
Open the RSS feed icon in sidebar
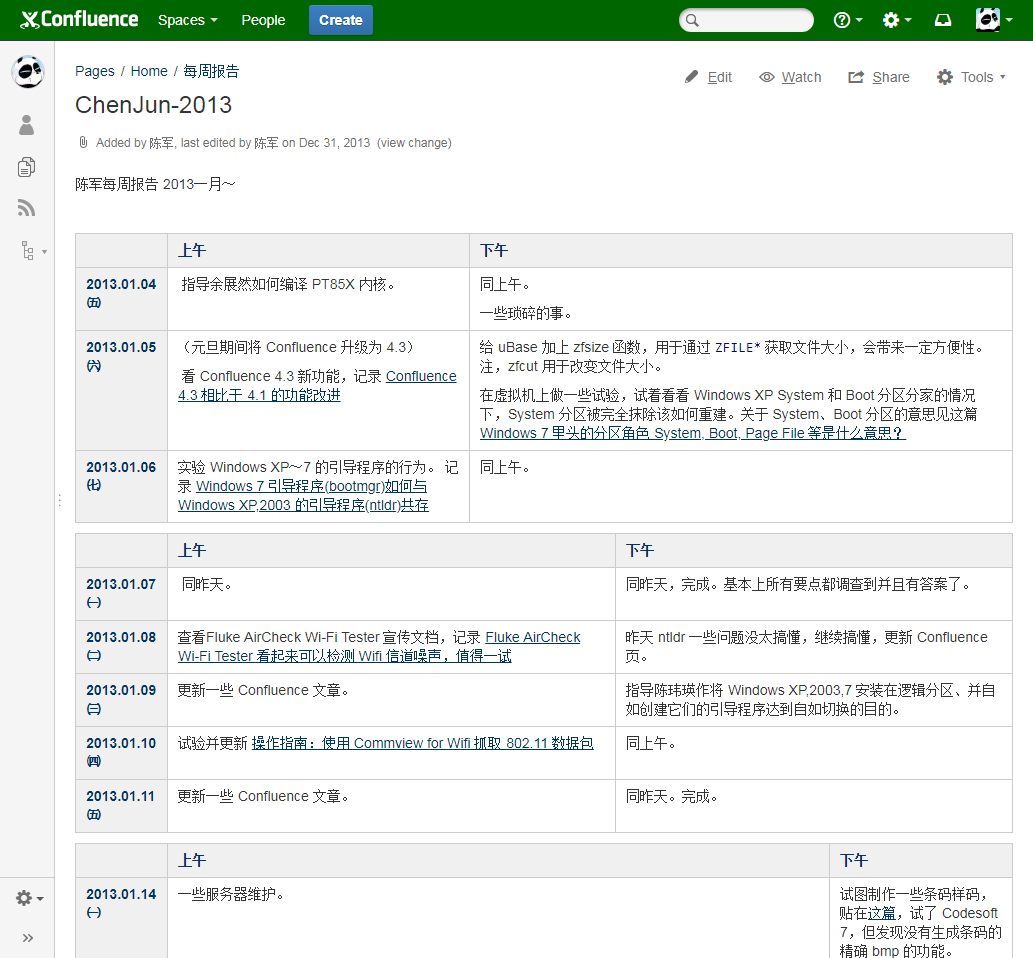click(27, 208)
